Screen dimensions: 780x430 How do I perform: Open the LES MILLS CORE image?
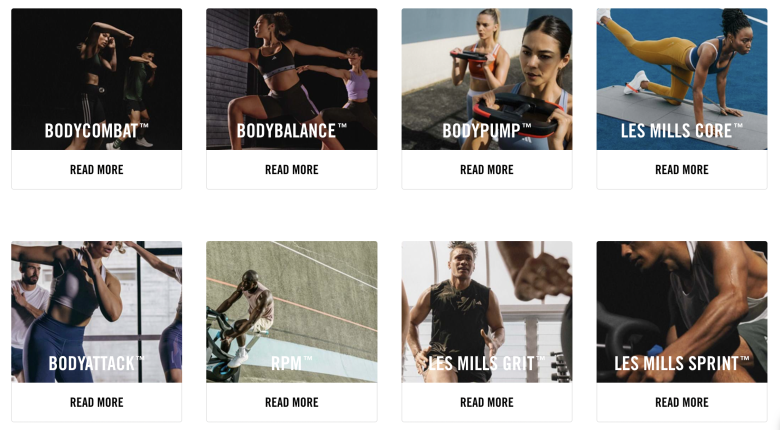[682, 79]
